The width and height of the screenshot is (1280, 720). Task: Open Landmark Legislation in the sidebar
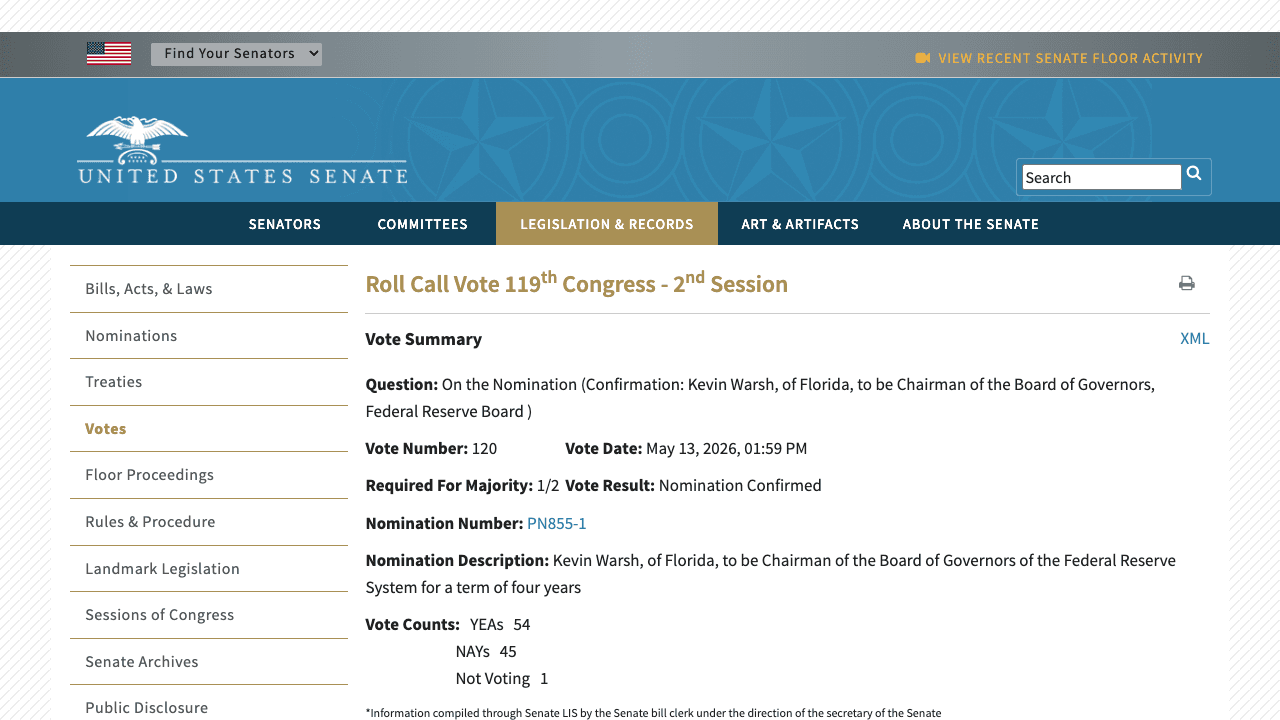(x=209, y=569)
